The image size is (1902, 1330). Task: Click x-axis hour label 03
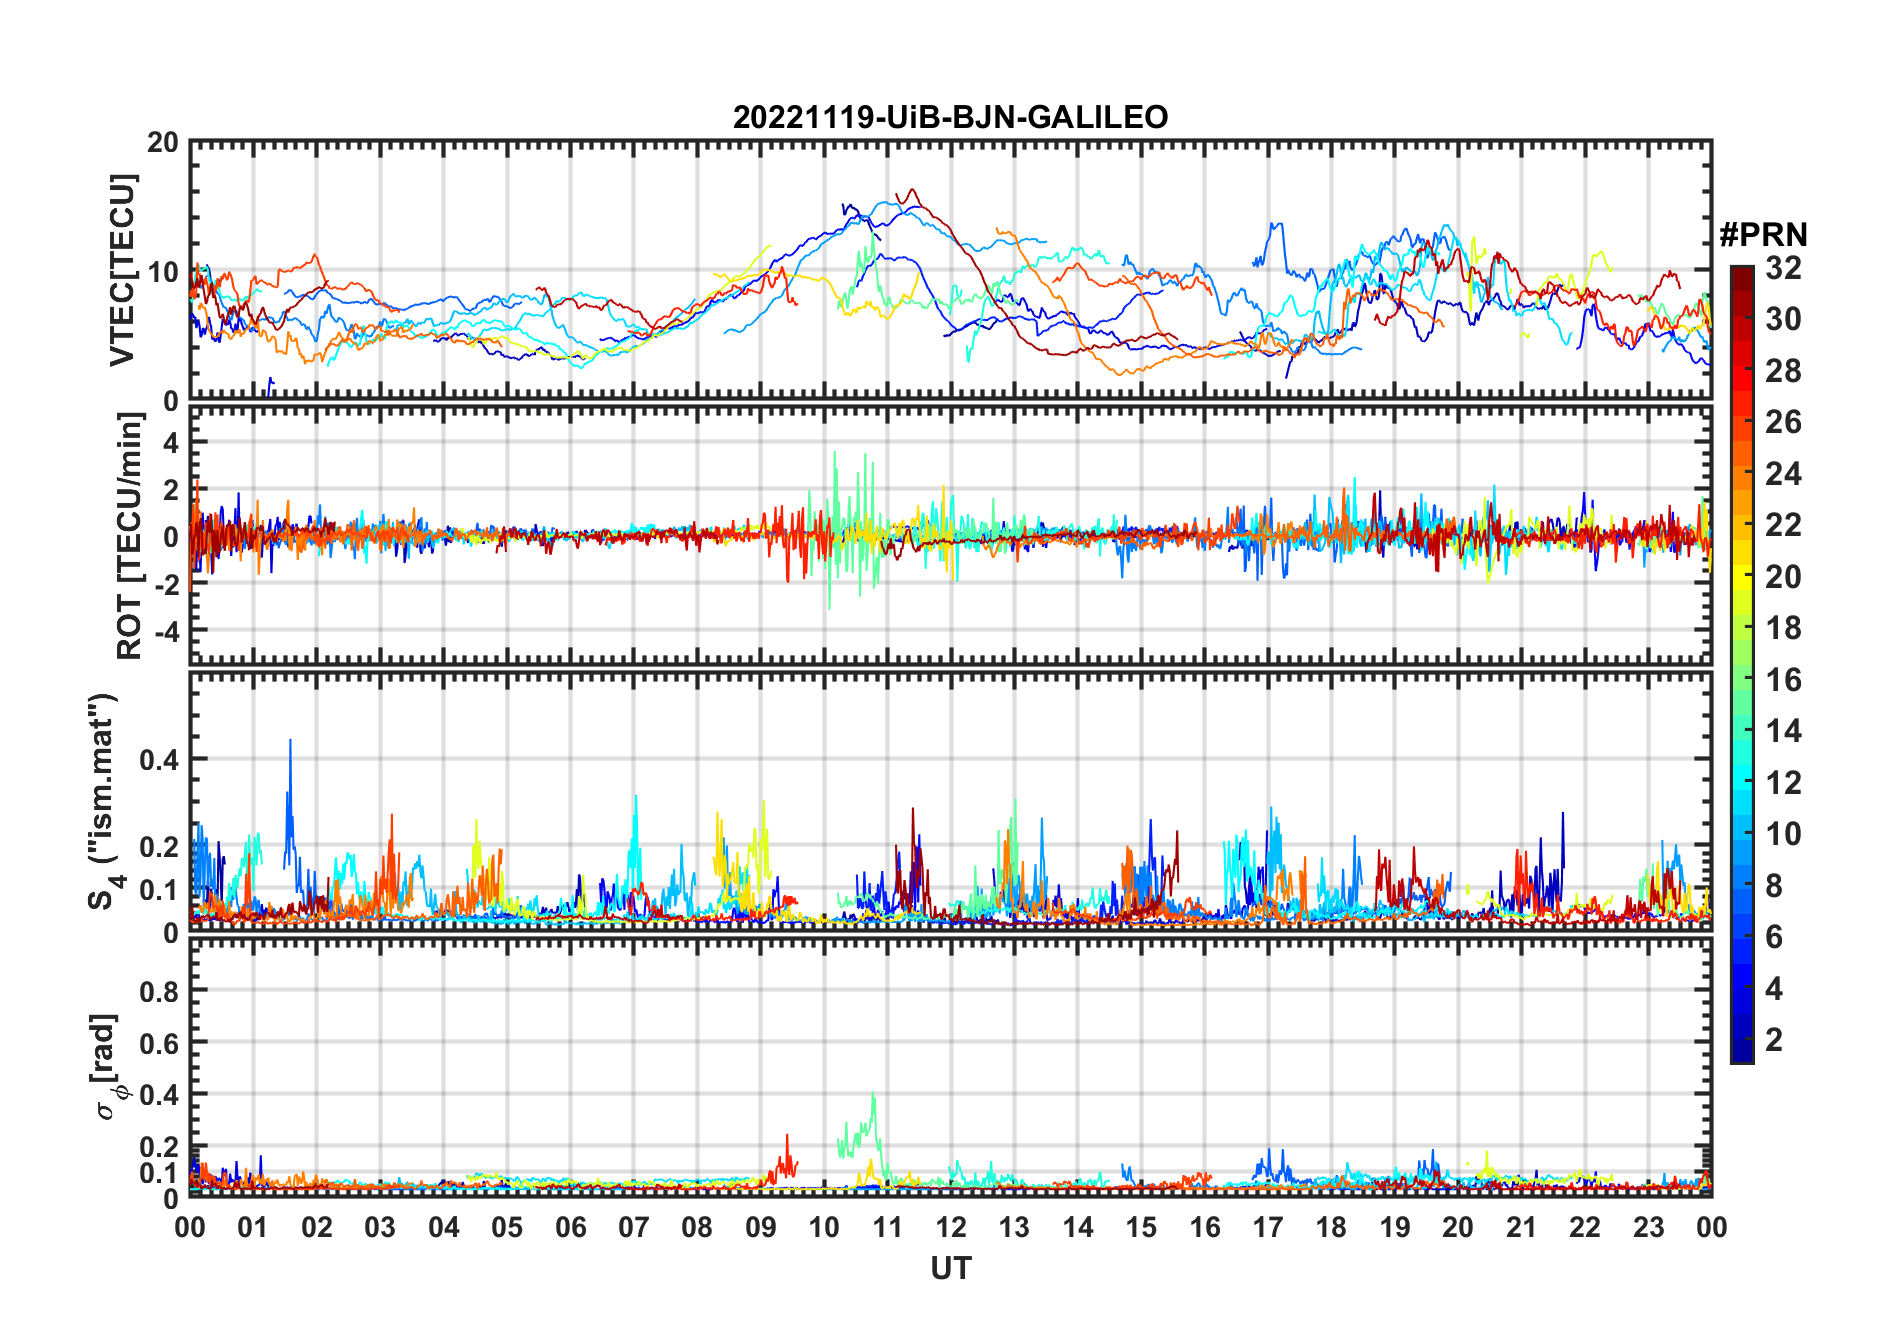(380, 1227)
